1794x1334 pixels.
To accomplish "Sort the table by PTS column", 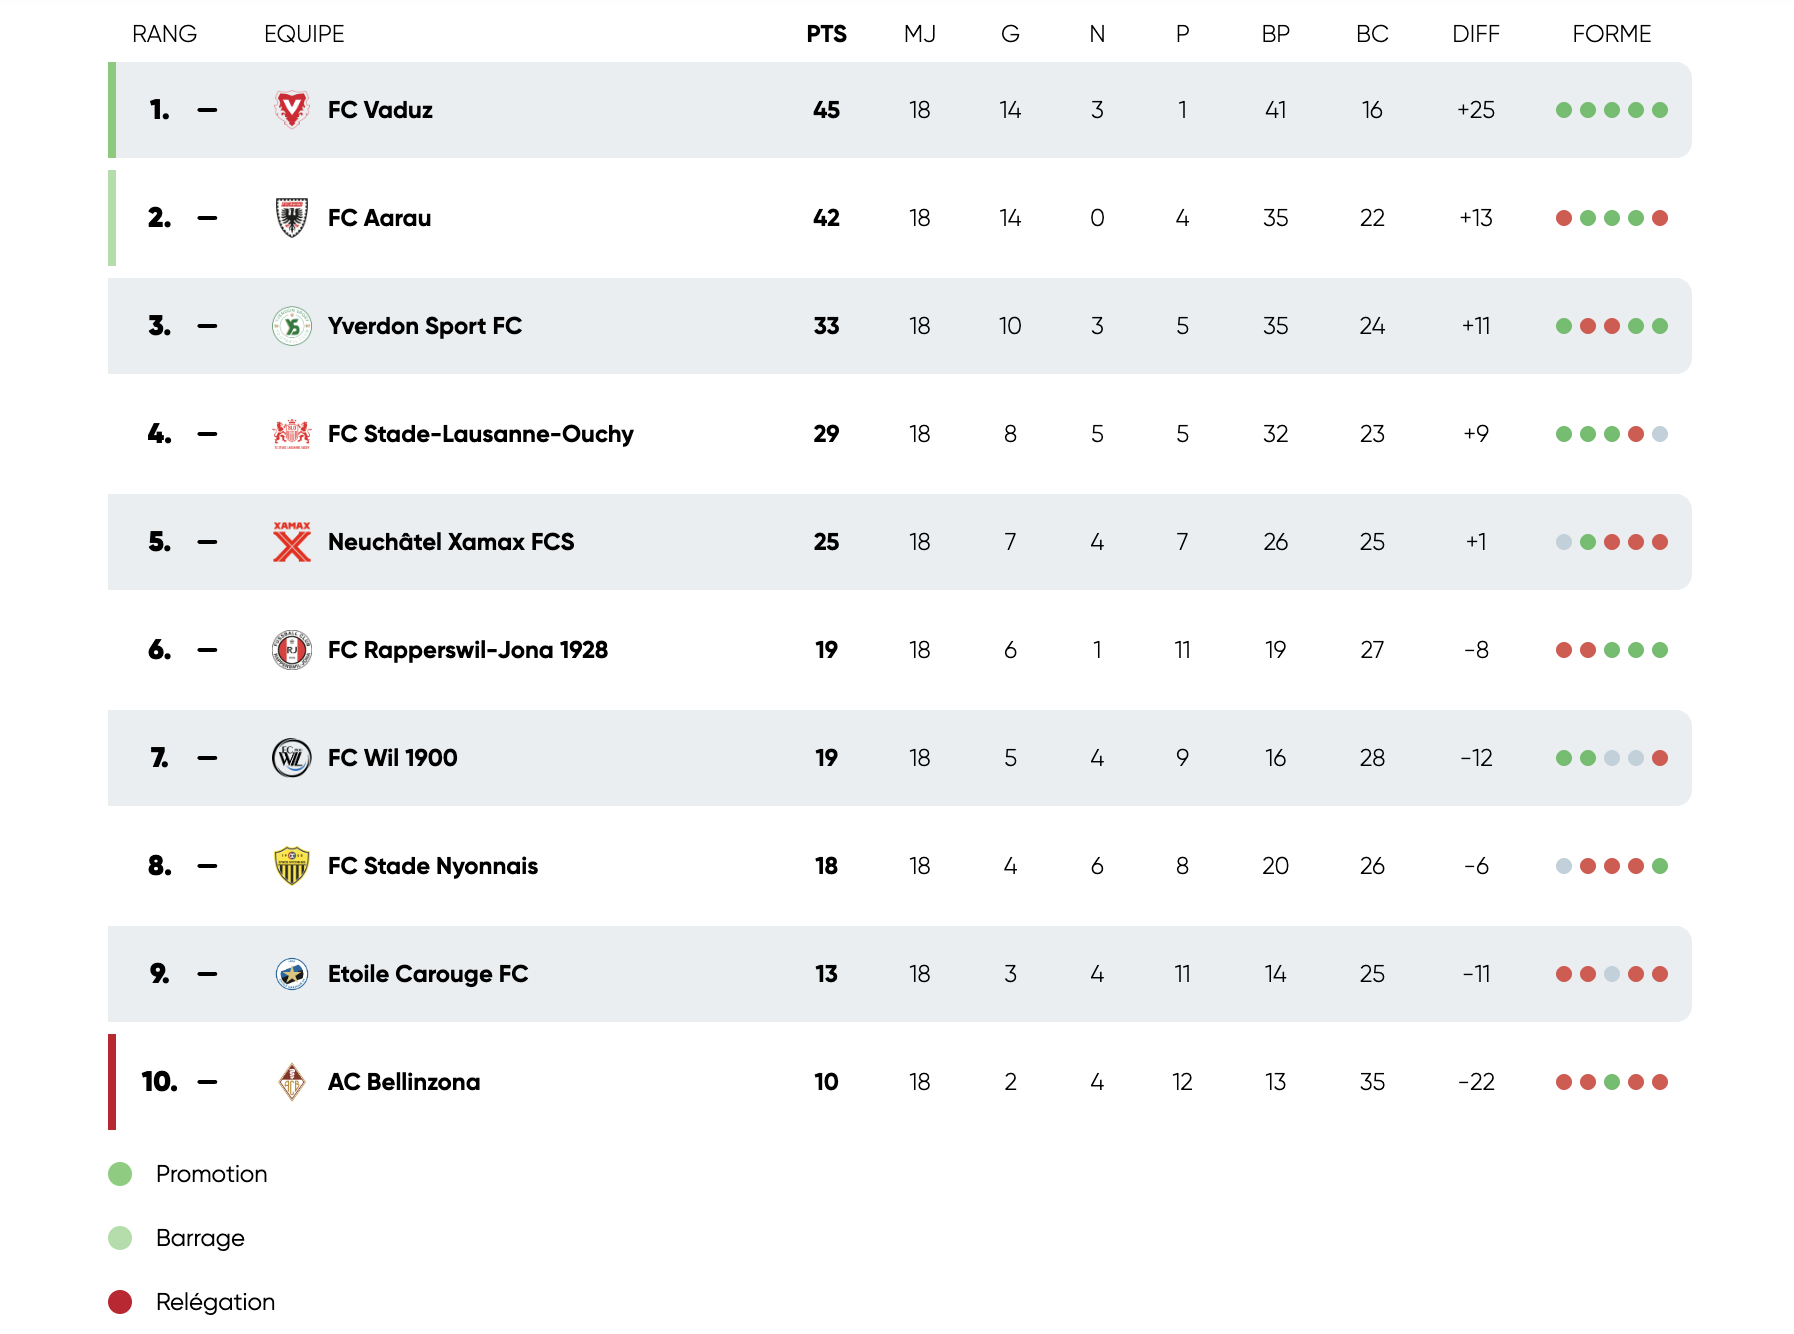I will 826,34.
